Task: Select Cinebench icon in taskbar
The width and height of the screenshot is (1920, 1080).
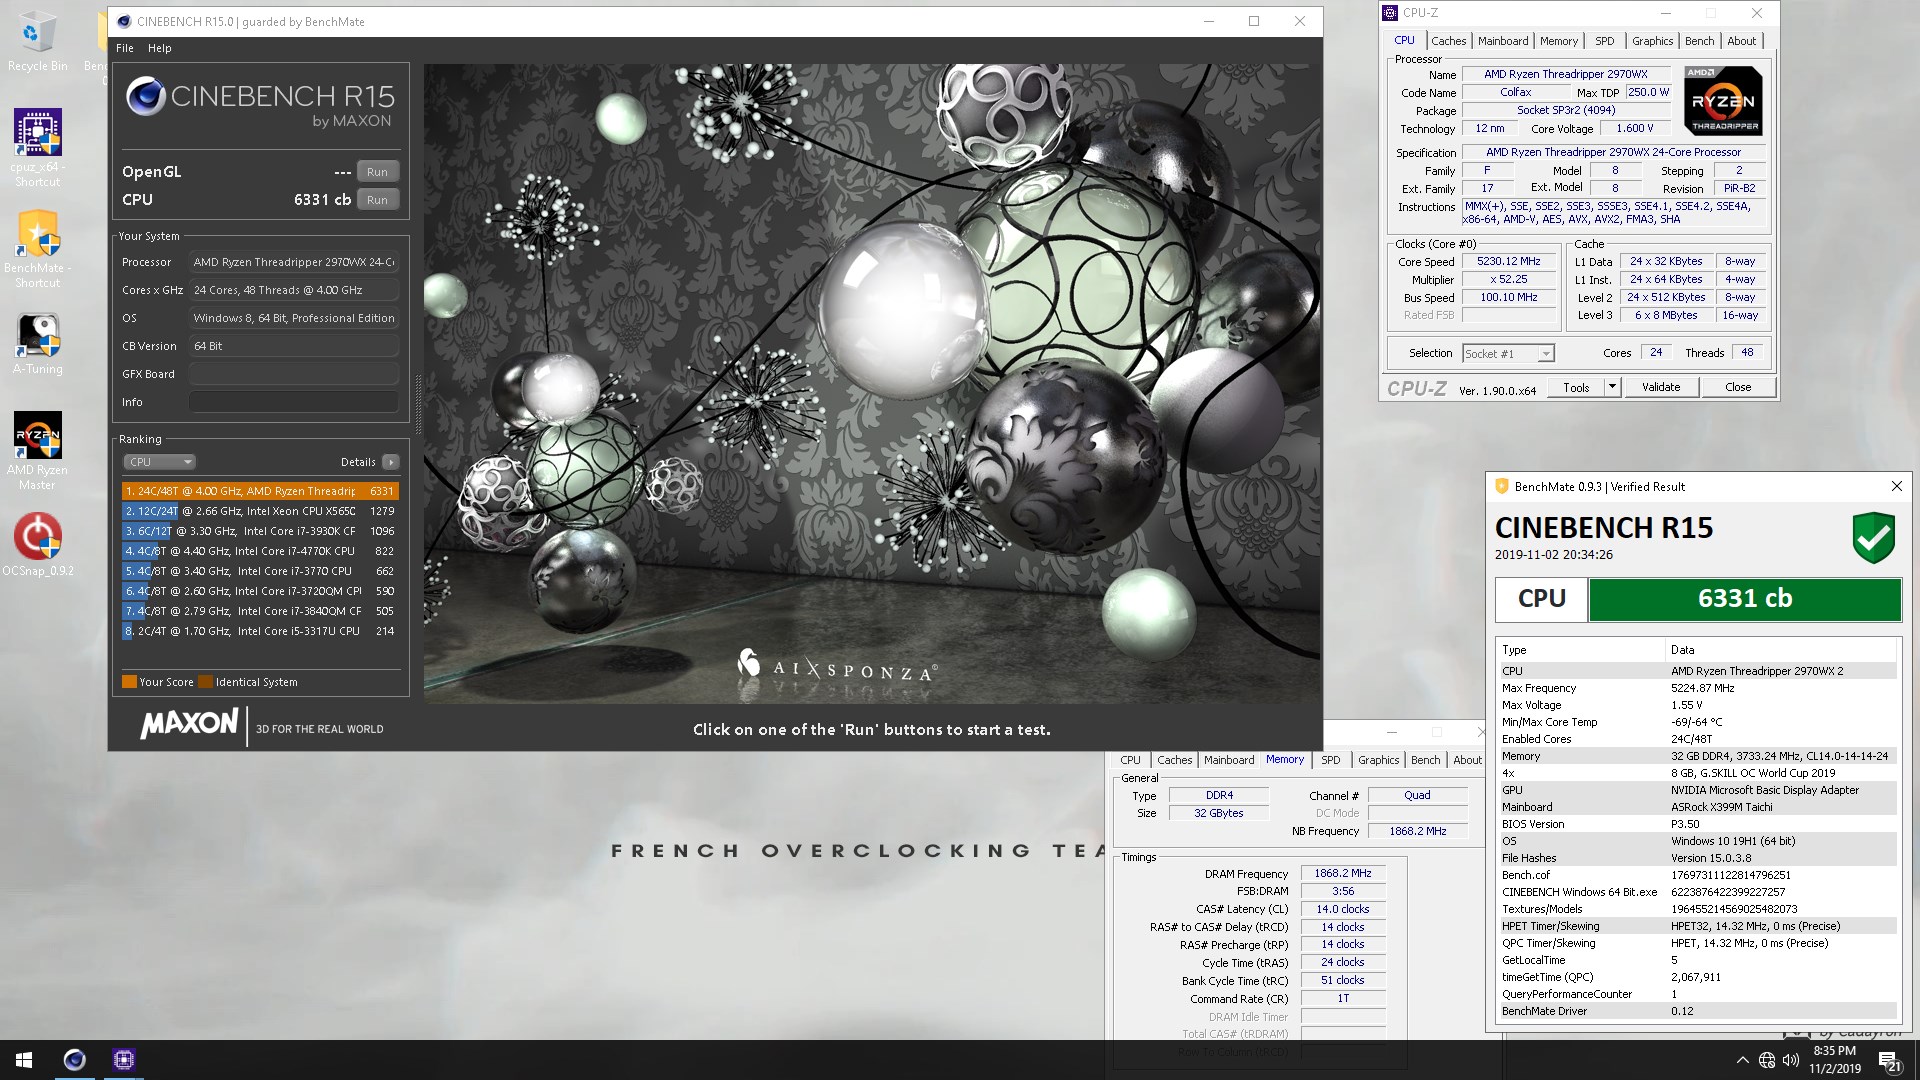Action: [x=74, y=1060]
